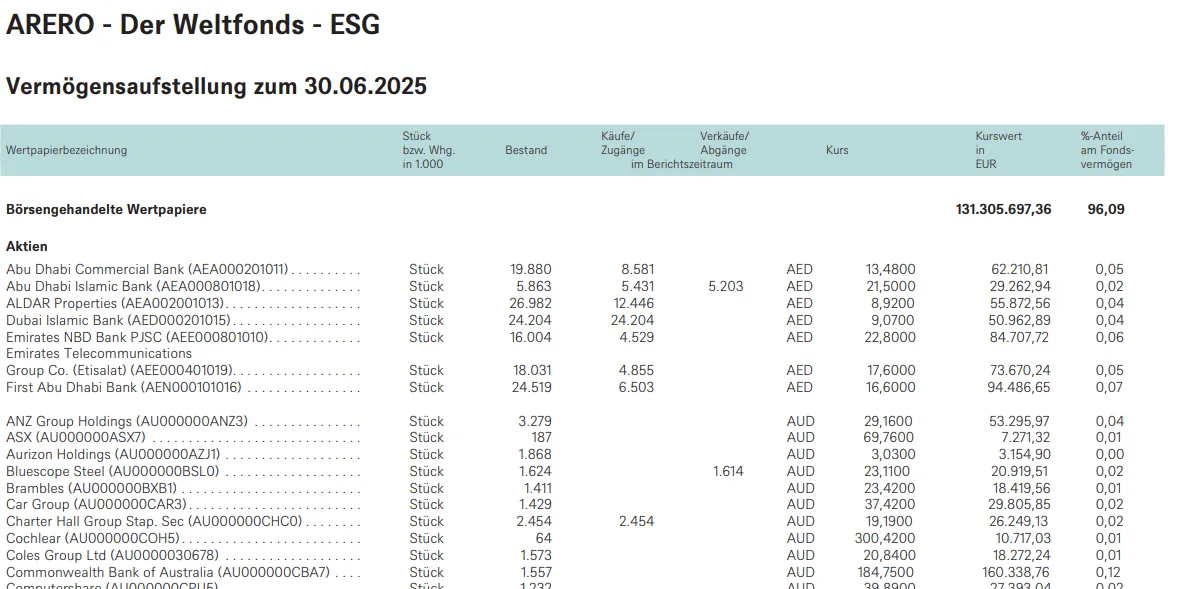Click the heading 'Vermögensaufstellung zum 30.06.2025'

[x=216, y=86]
